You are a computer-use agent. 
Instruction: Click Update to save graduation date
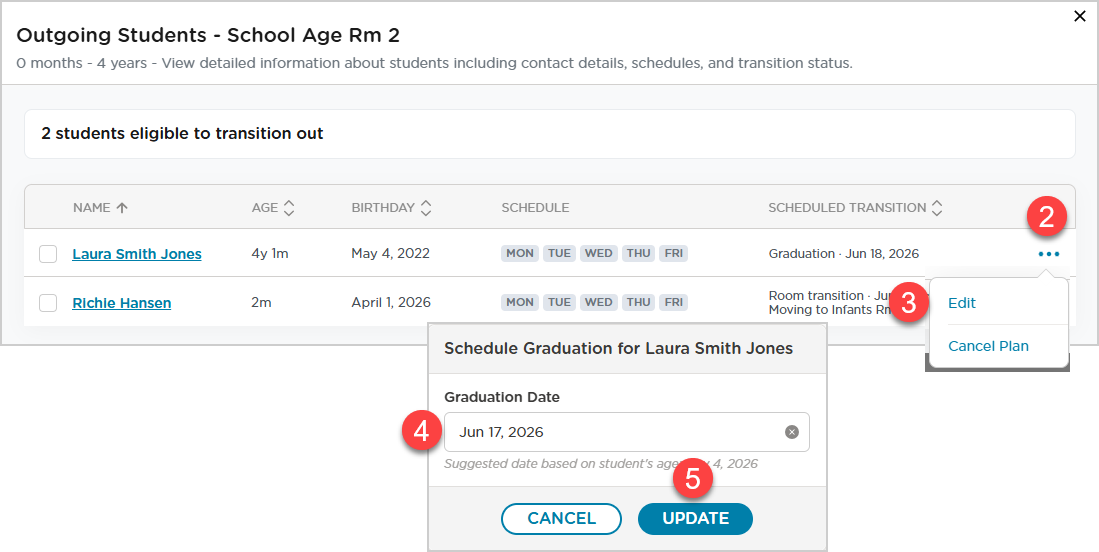(x=695, y=518)
